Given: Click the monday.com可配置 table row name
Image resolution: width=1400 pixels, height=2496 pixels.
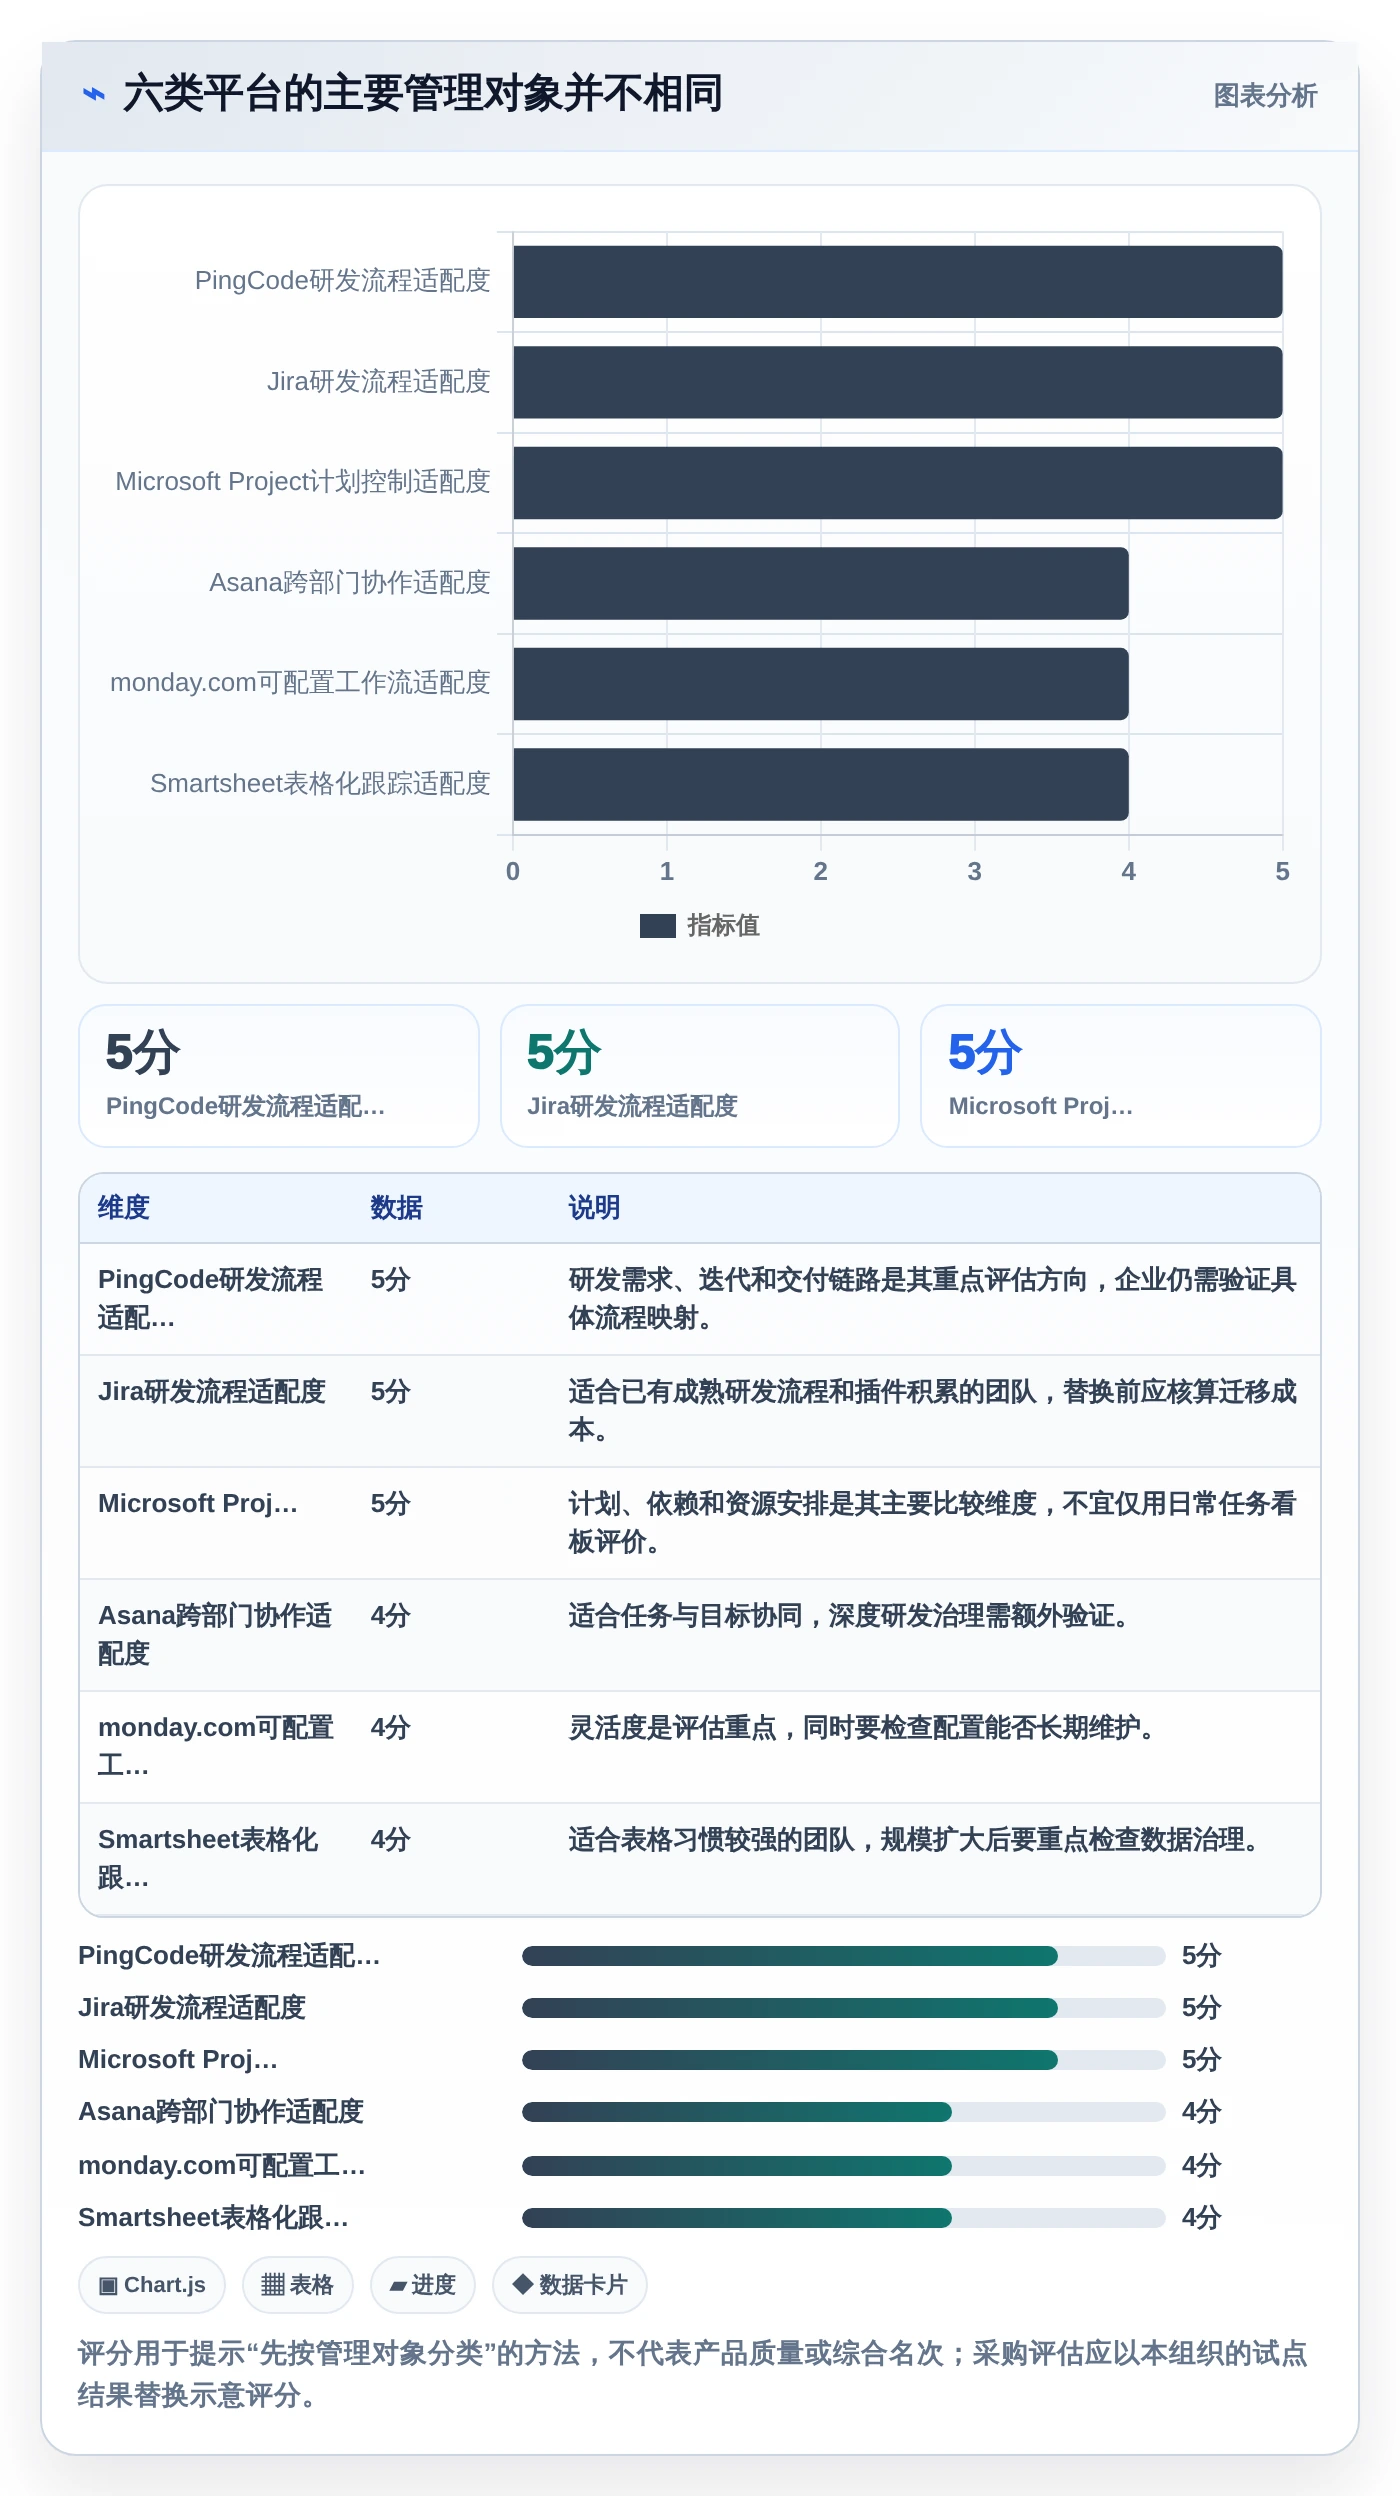Looking at the screenshot, I should (x=216, y=1747).
